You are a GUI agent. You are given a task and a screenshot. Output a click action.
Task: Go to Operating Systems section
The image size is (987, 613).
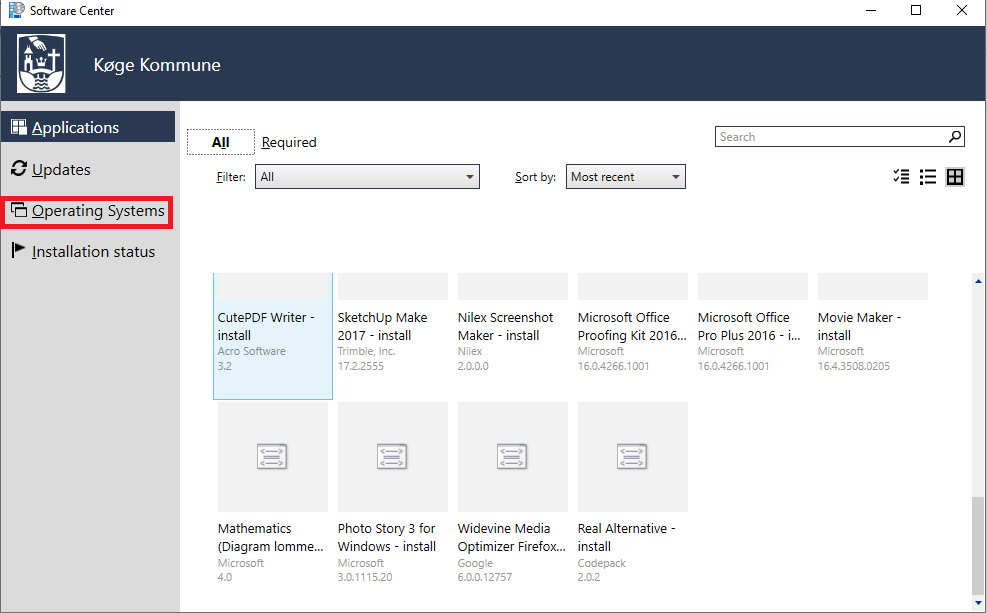pyautogui.click(x=98, y=211)
